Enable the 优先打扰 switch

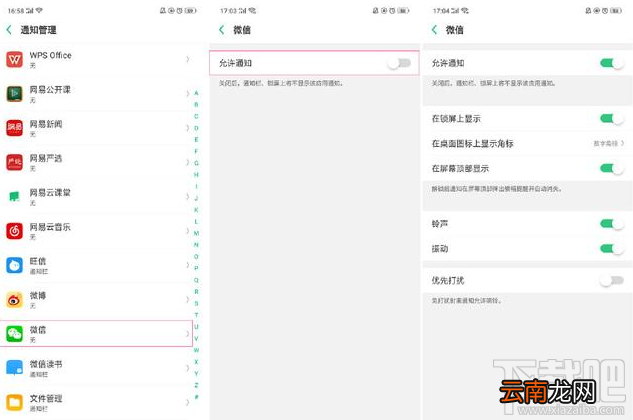[612, 280]
